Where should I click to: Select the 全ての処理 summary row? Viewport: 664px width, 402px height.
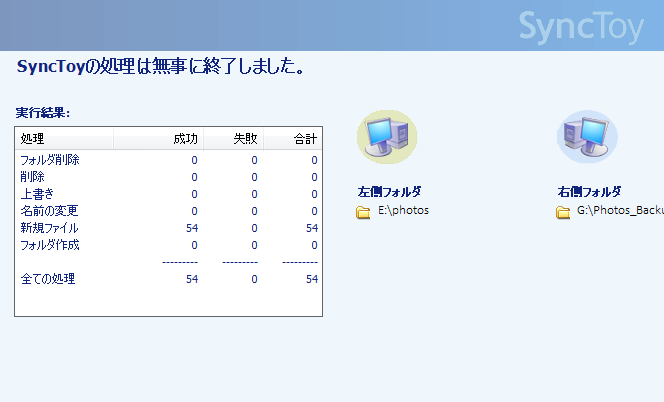tap(169, 279)
